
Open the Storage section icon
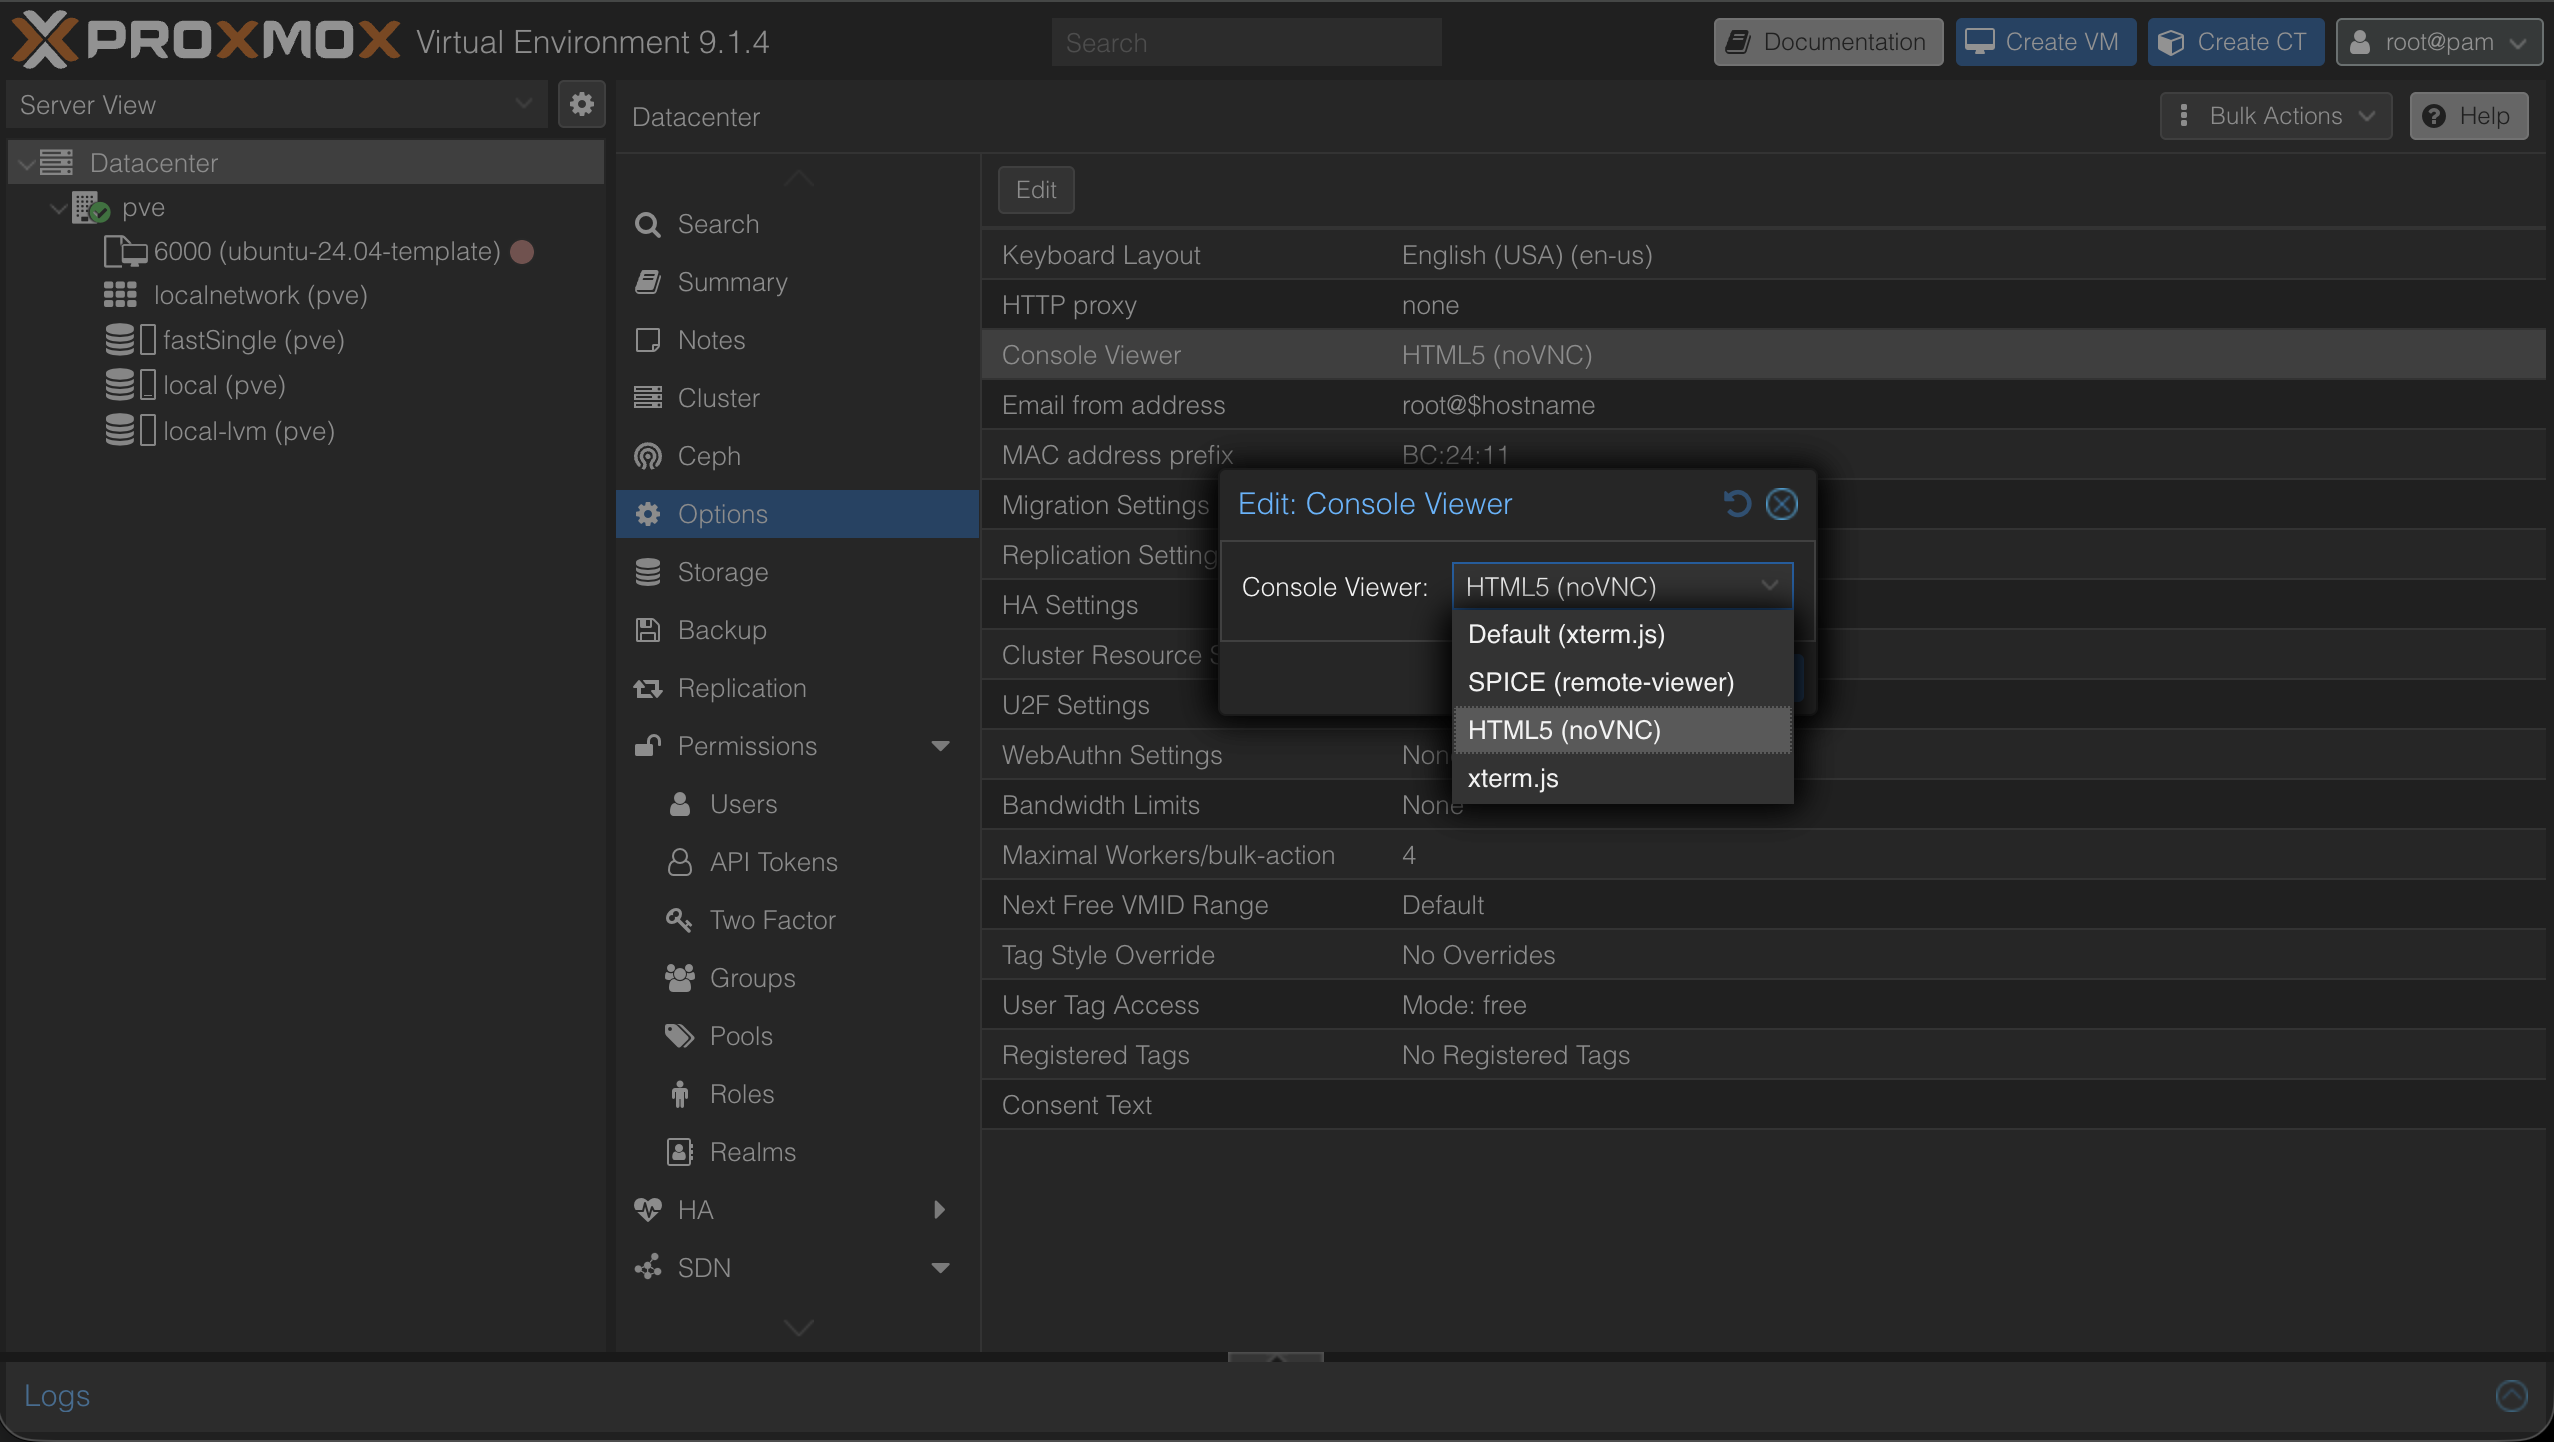[x=648, y=571]
